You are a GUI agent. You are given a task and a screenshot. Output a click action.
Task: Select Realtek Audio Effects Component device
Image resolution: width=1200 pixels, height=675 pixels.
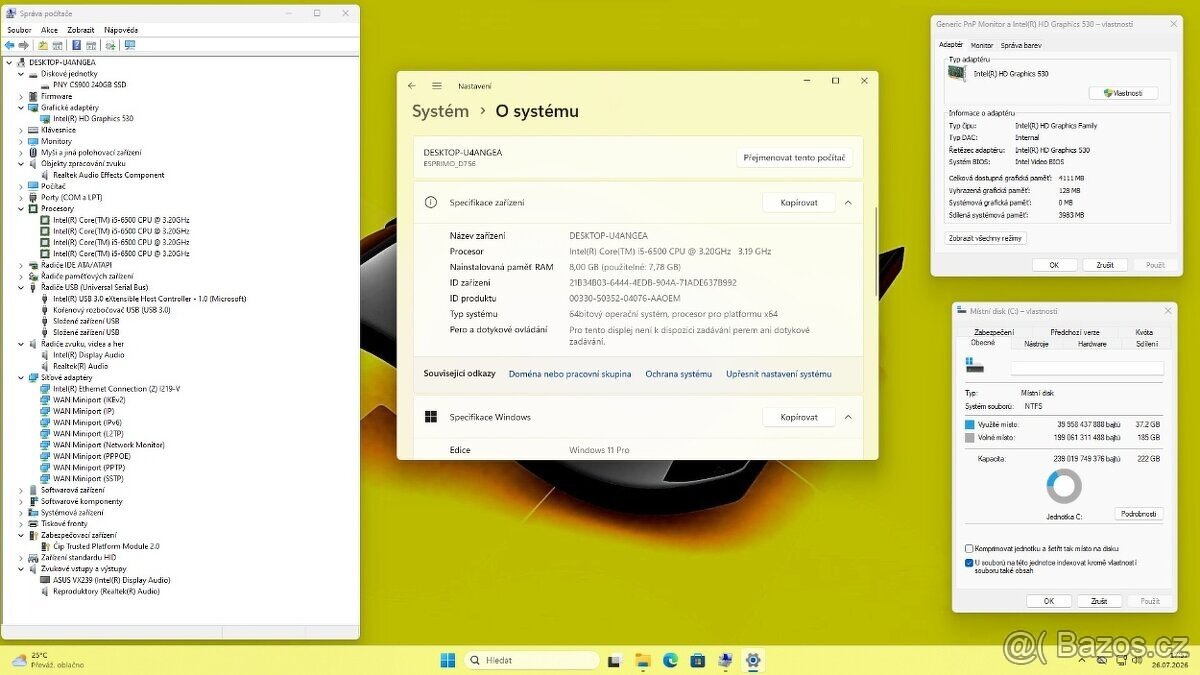click(x=108, y=175)
